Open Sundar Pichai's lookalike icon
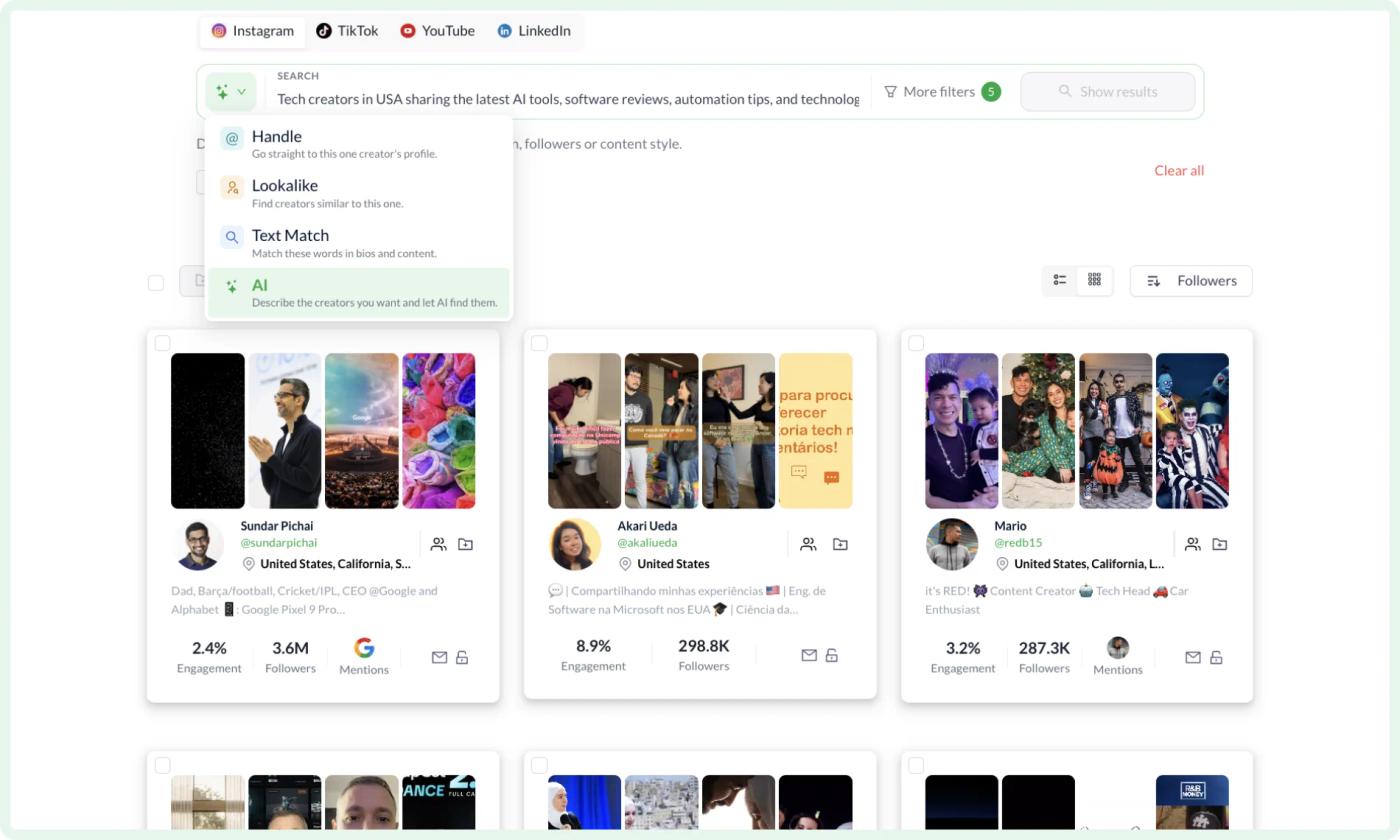1400x840 pixels. tap(438, 544)
